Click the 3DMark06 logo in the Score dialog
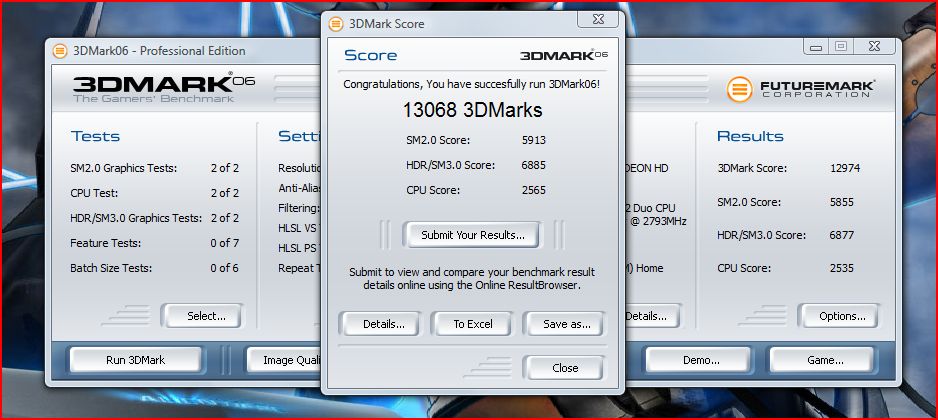Screen dimensions: 938x420 click(x=564, y=55)
